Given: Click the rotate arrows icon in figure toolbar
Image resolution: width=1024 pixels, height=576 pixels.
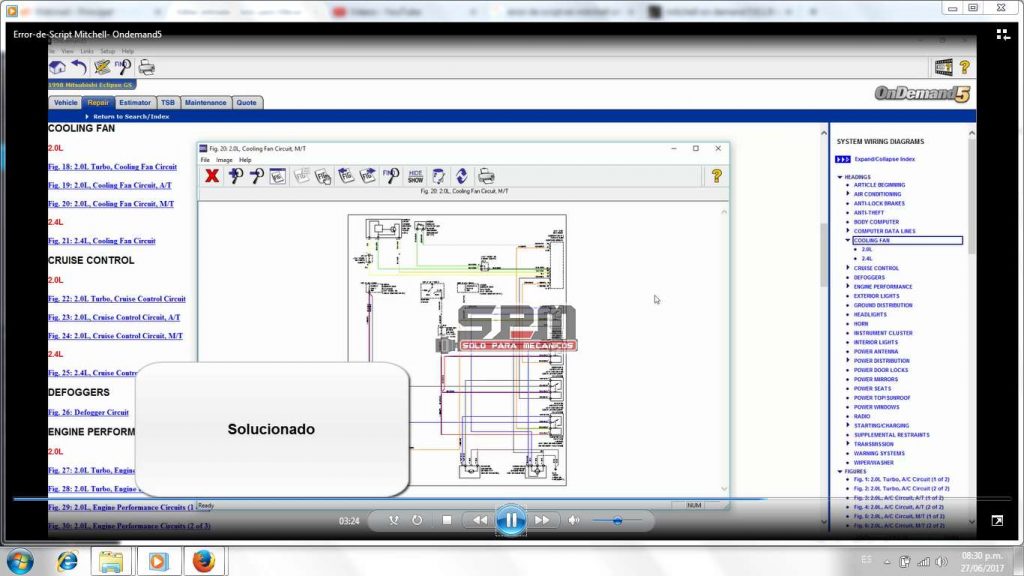Looking at the screenshot, I should [462, 176].
